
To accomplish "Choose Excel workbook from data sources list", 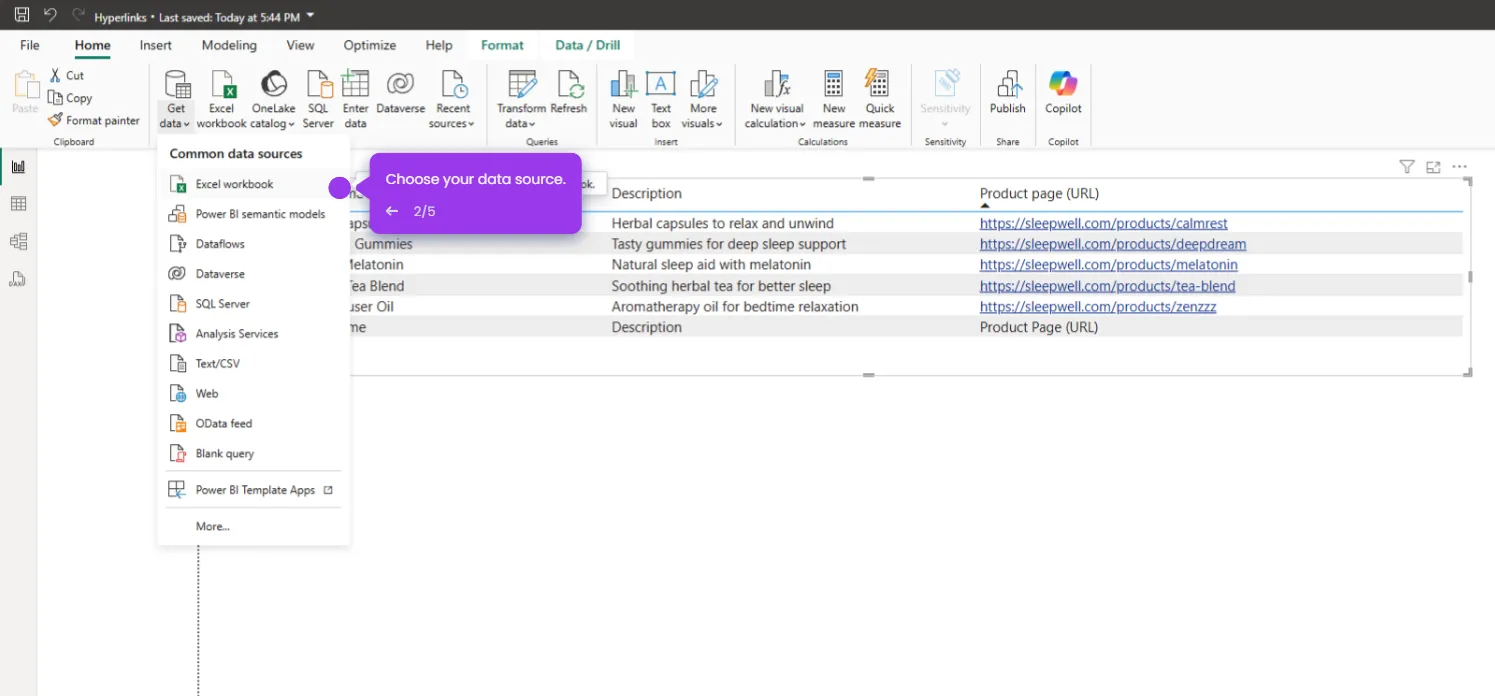I will click(253, 184).
